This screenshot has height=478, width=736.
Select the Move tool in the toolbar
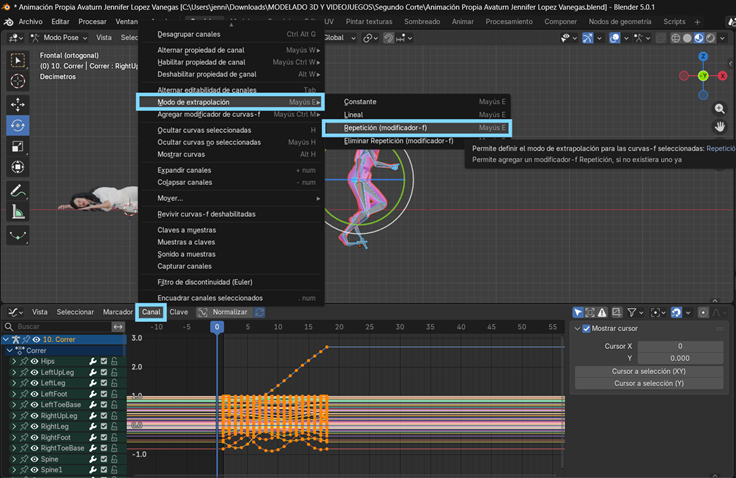[x=18, y=104]
